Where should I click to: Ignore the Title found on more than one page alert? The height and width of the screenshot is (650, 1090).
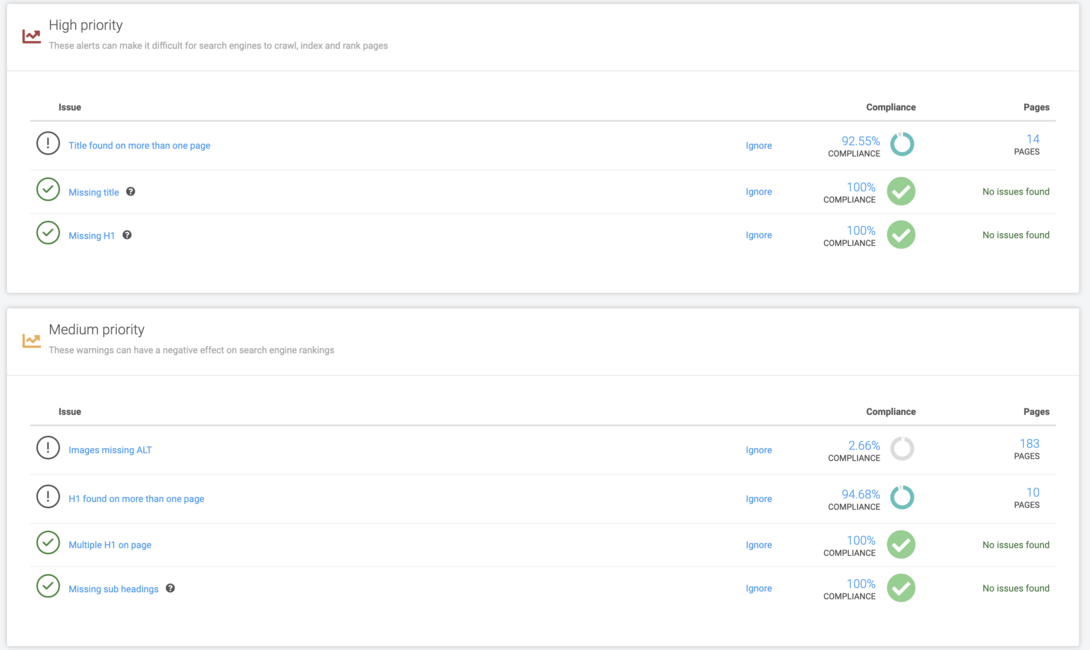point(759,145)
